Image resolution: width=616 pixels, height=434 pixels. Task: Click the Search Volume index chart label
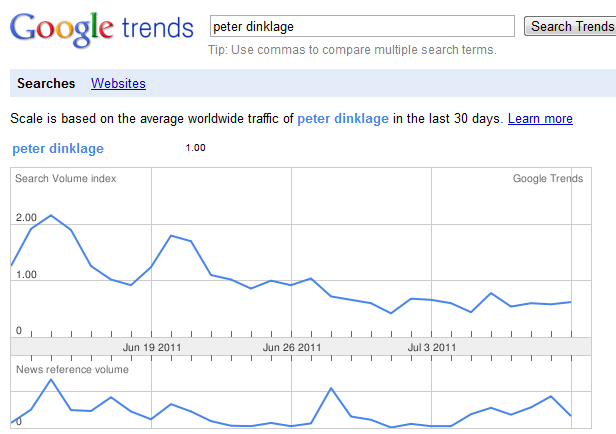(x=66, y=178)
